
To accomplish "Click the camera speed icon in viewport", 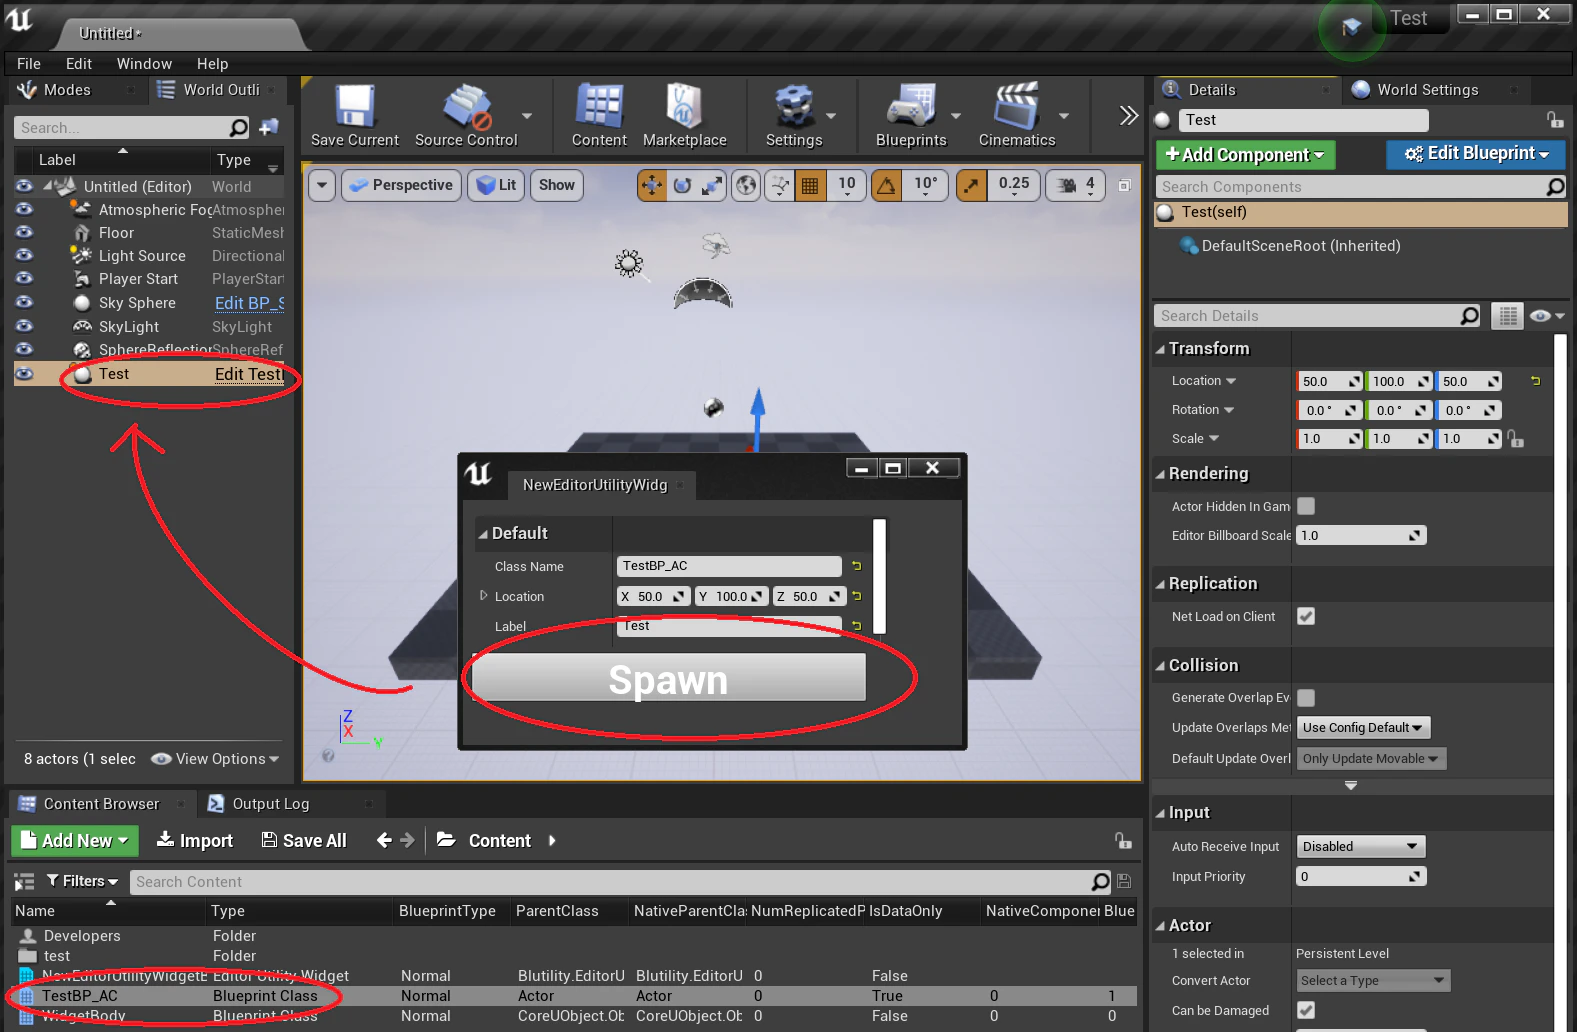I will click(x=1067, y=185).
